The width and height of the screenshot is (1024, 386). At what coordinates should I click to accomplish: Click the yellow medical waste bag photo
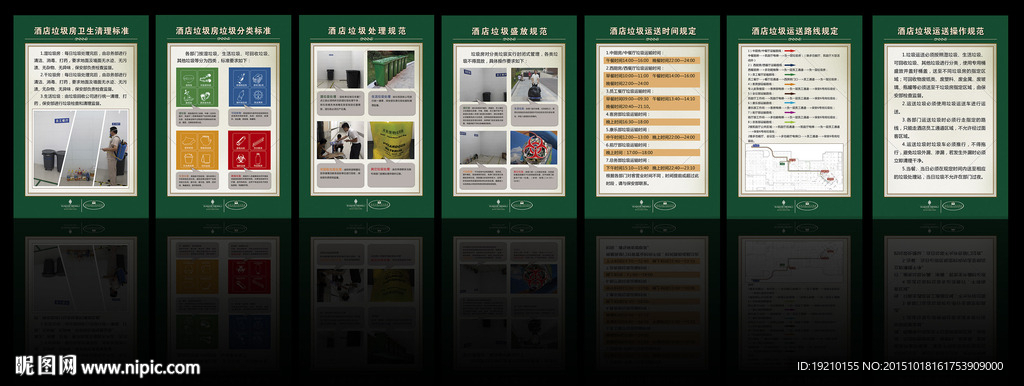click(x=391, y=140)
